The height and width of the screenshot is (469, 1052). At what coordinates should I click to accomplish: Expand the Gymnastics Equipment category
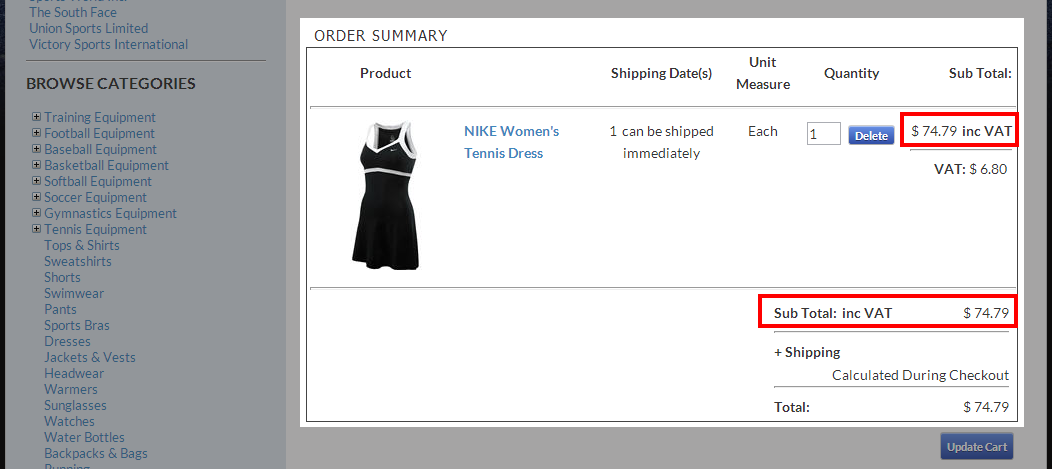click(36, 213)
